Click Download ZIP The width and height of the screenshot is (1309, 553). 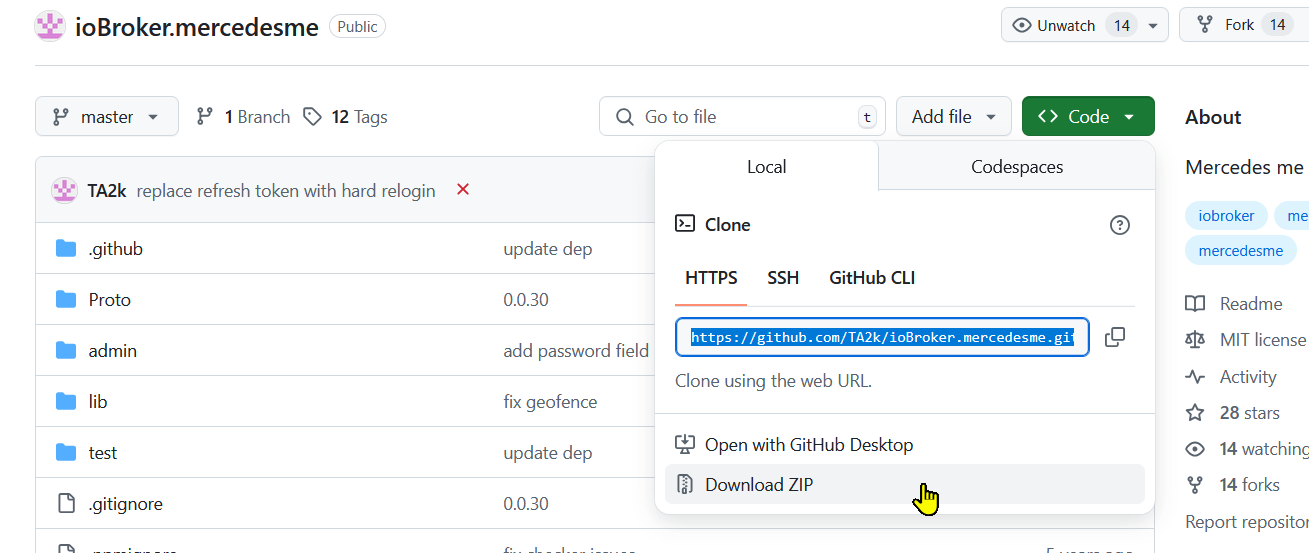759,485
